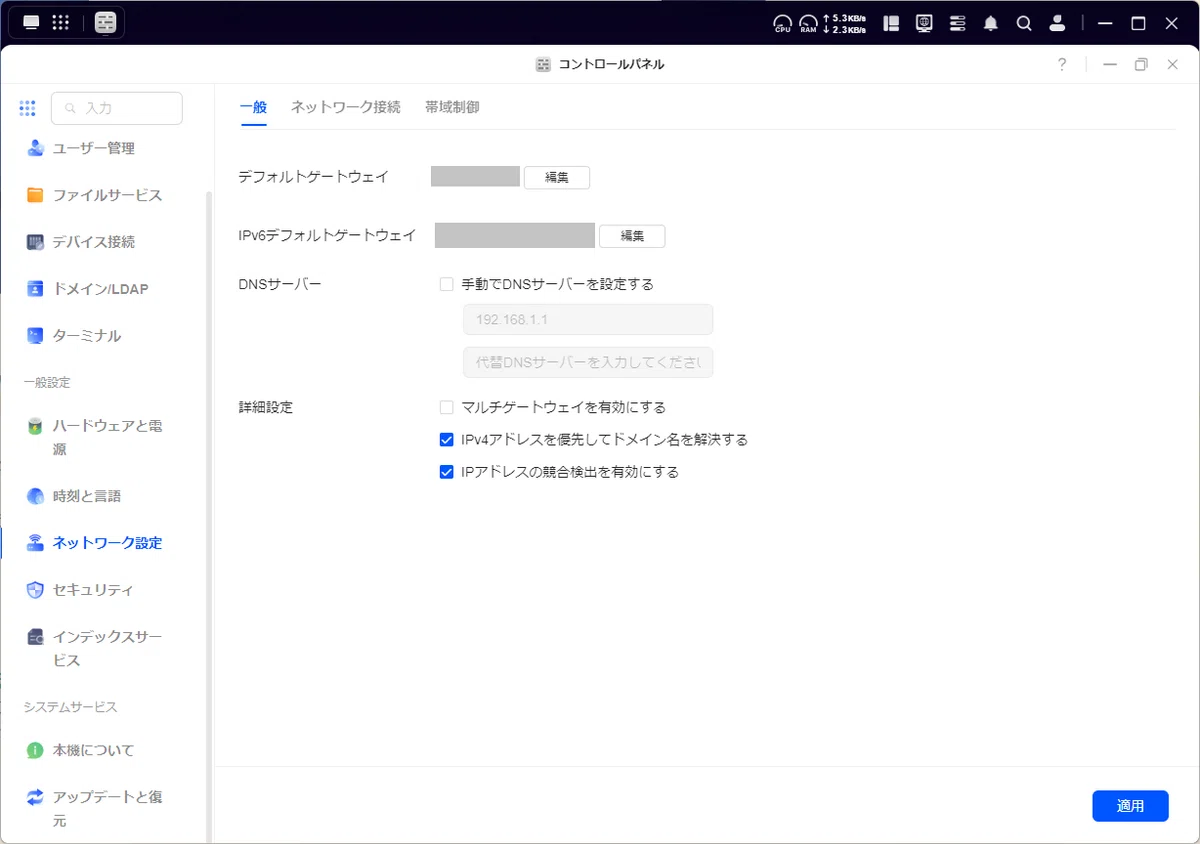Click the Domain/LDAP icon
Viewport: 1200px width, 844px height.
click(35, 289)
